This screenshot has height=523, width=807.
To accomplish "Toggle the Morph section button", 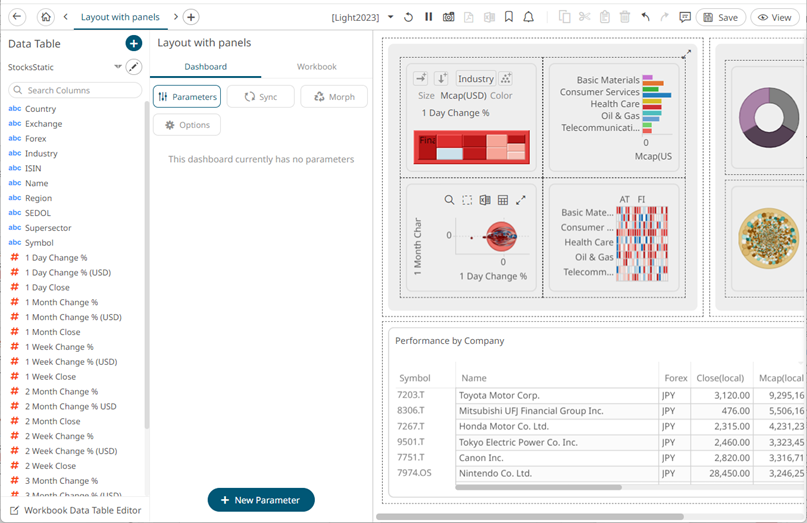I will 334,97.
